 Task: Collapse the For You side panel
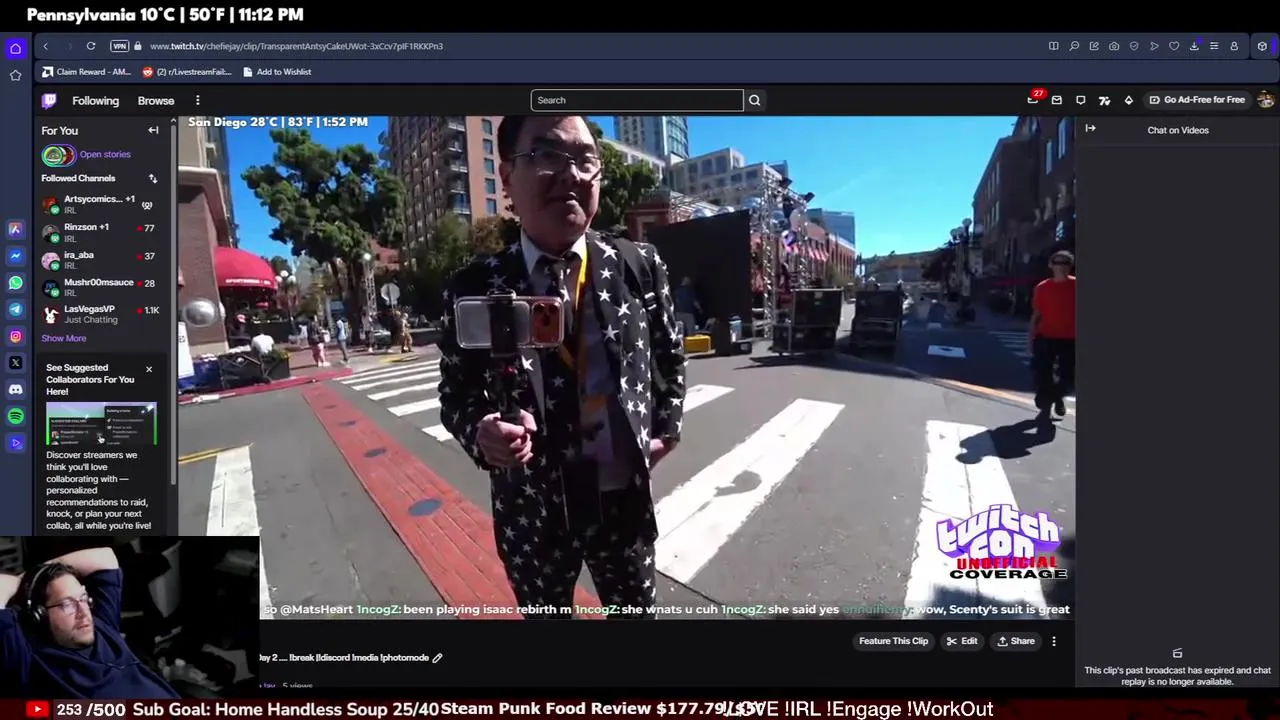pos(153,130)
